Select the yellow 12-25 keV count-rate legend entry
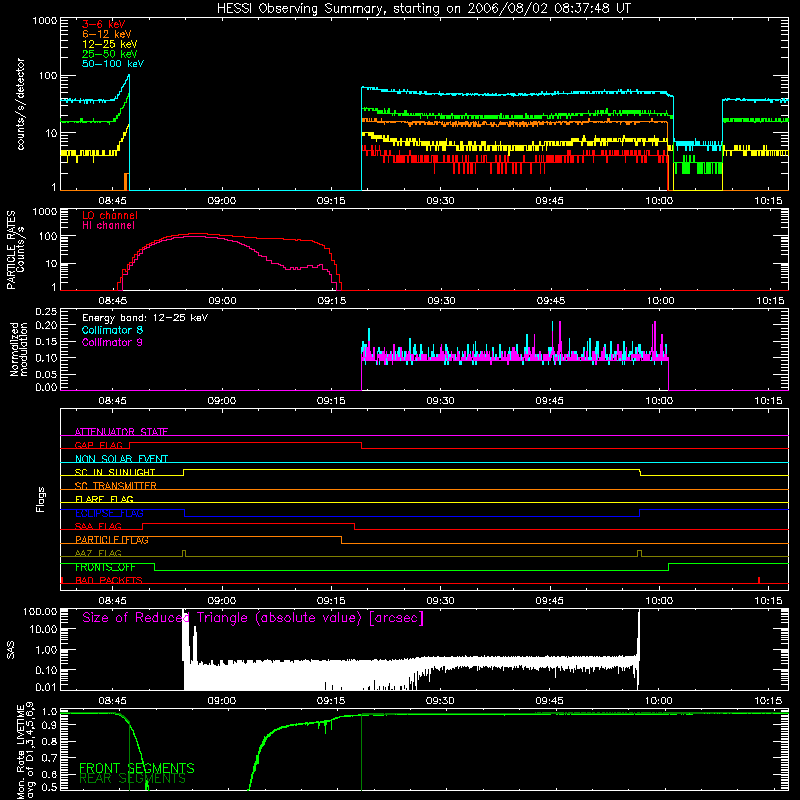800x800 pixels. pyautogui.click(x=110, y=44)
